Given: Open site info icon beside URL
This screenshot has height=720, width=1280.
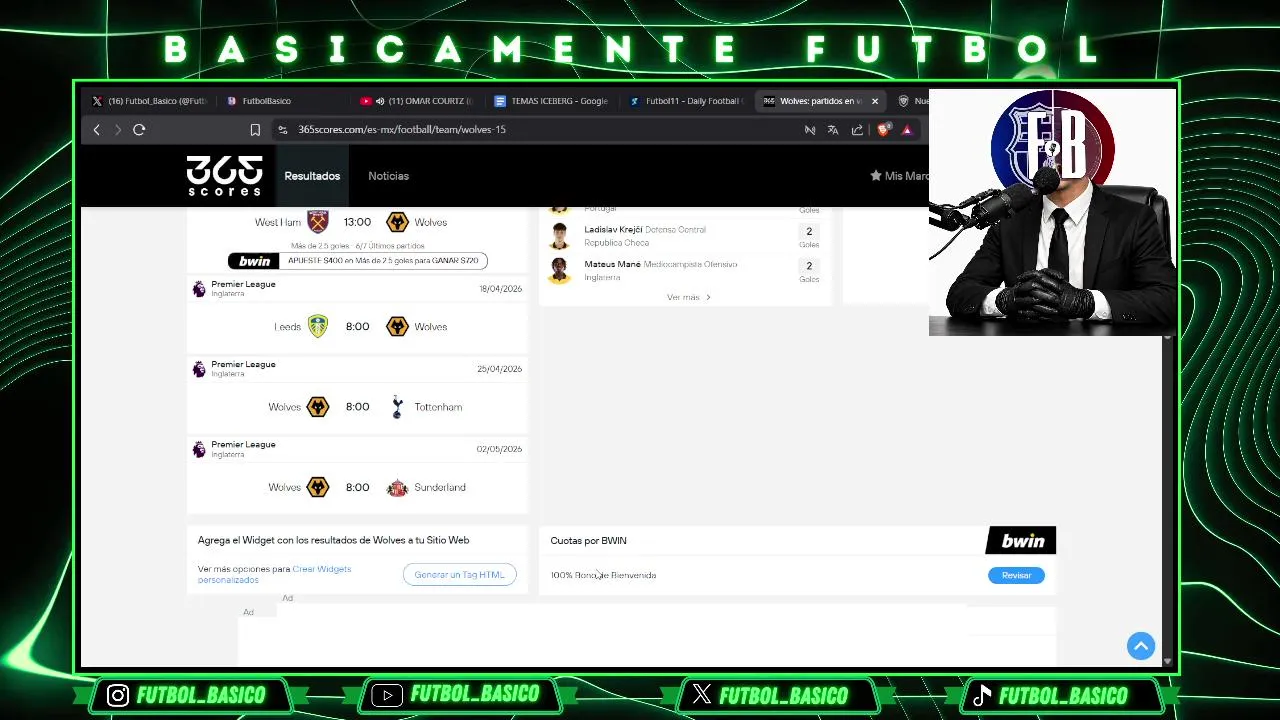Looking at the screenshot, I should pos(282,129).
